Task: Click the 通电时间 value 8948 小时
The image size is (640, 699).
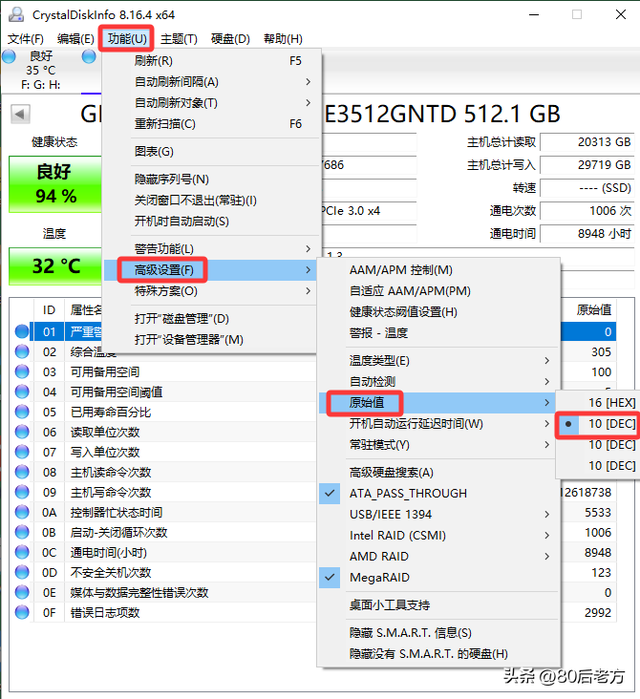Action: point(587,234)
